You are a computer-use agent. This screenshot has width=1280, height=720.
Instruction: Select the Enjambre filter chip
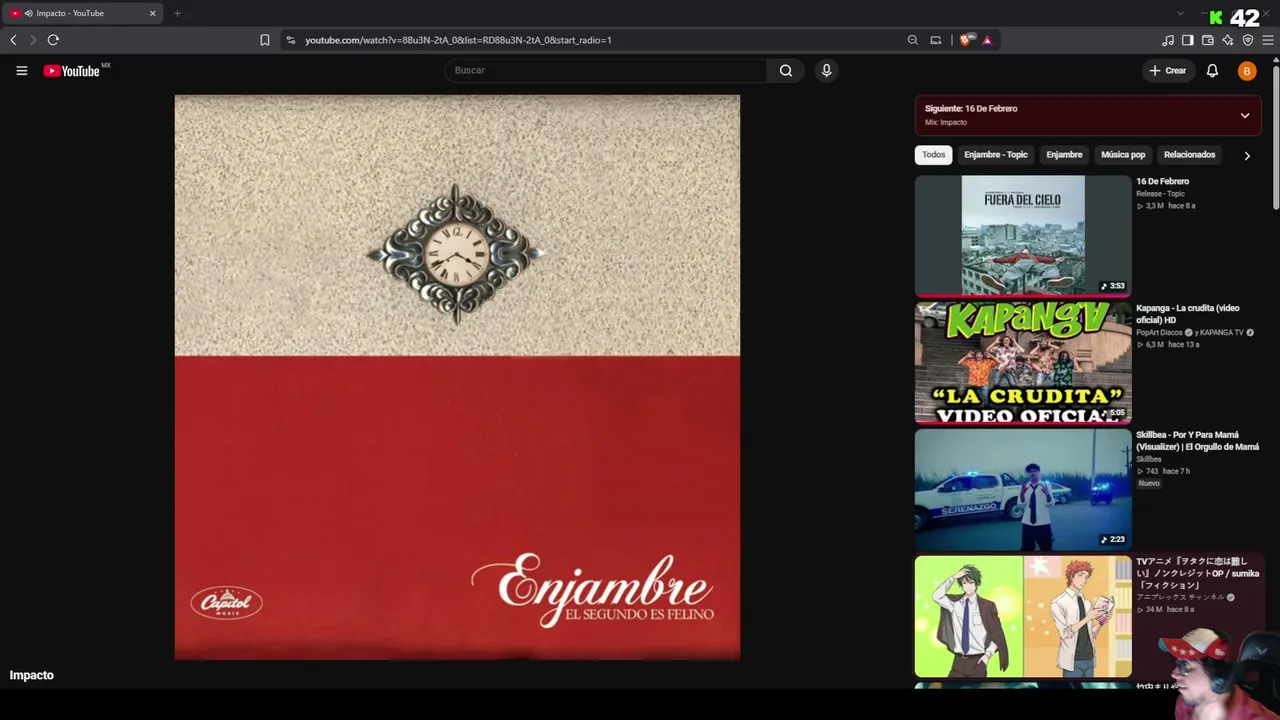[1064, 155]
